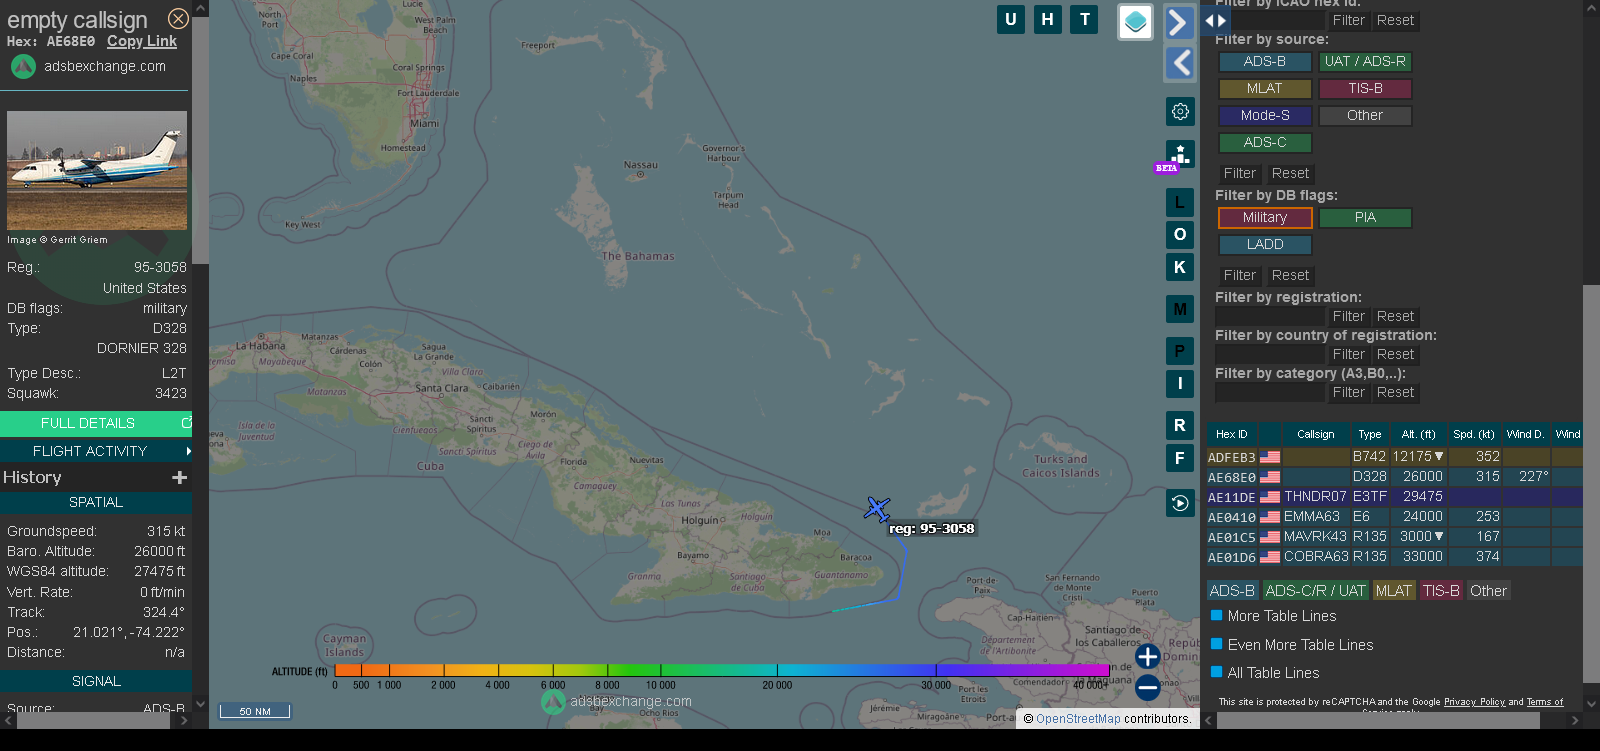Focus the registration filter input
This screenshot has height=751, width=1600.
tap(1270, 317)
